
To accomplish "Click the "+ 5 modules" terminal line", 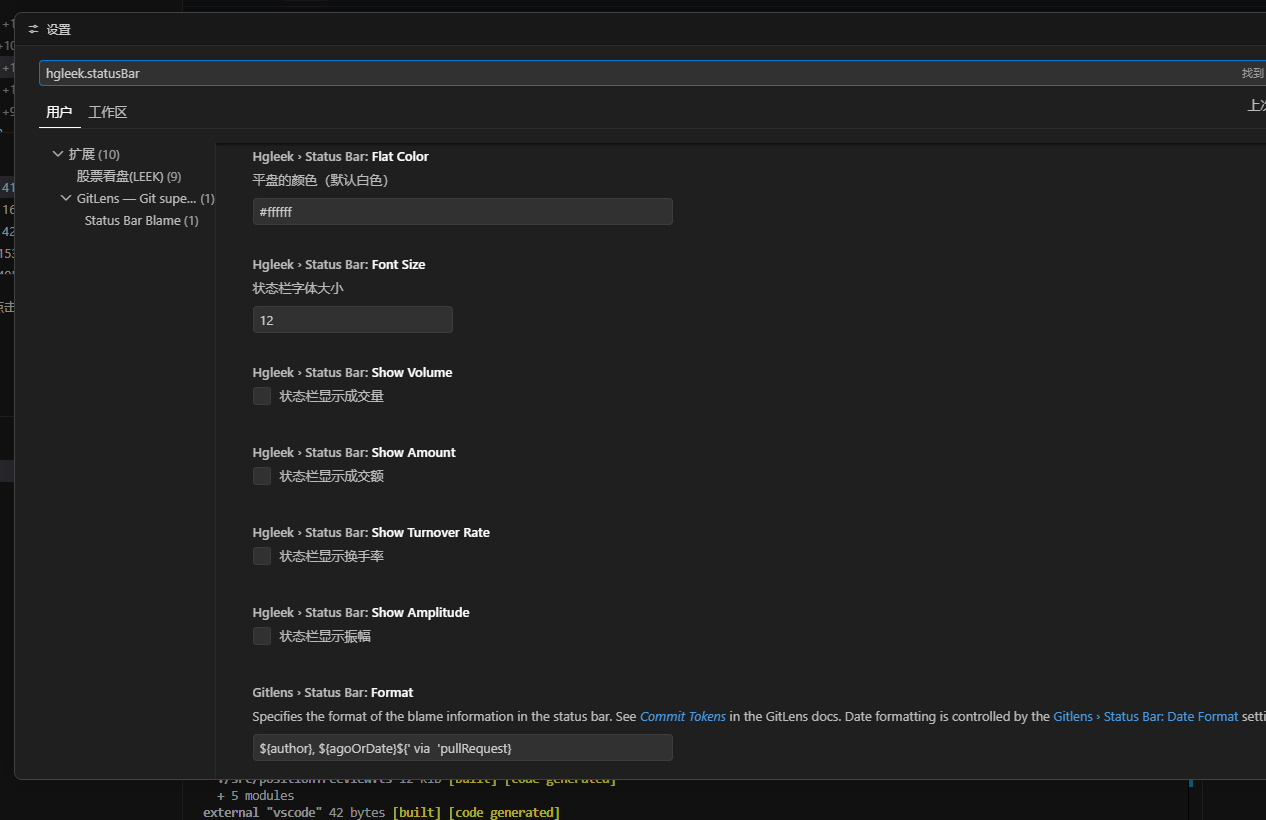I will tap(255, 796).
